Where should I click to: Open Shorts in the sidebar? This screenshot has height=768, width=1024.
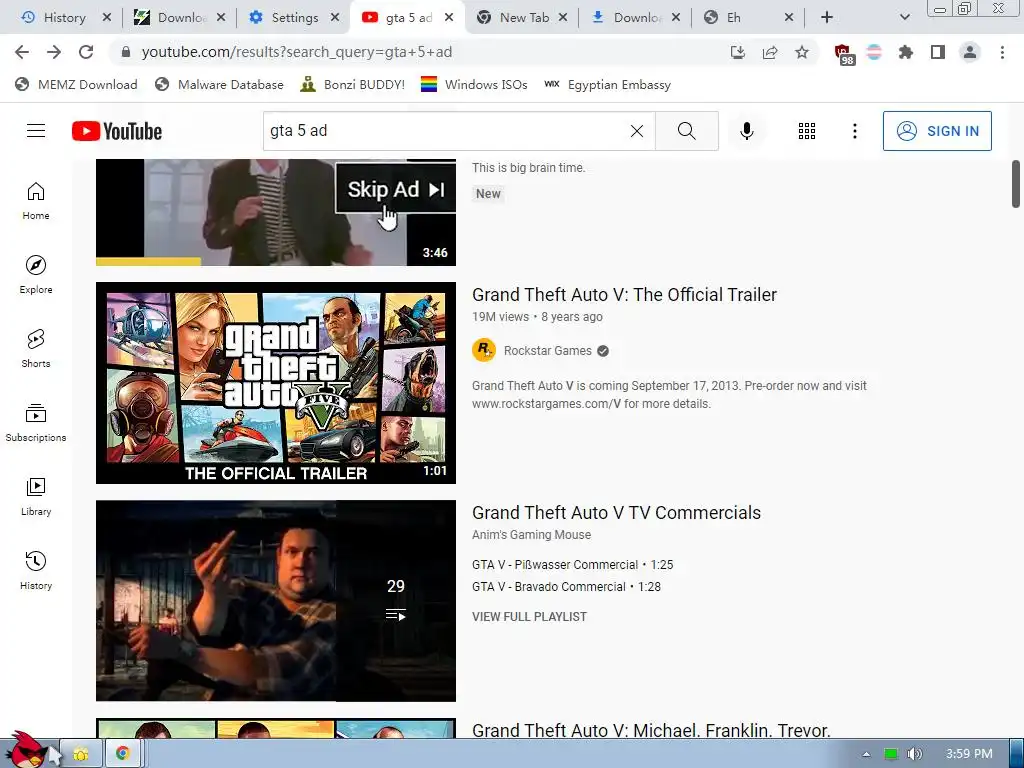(36, 349)
